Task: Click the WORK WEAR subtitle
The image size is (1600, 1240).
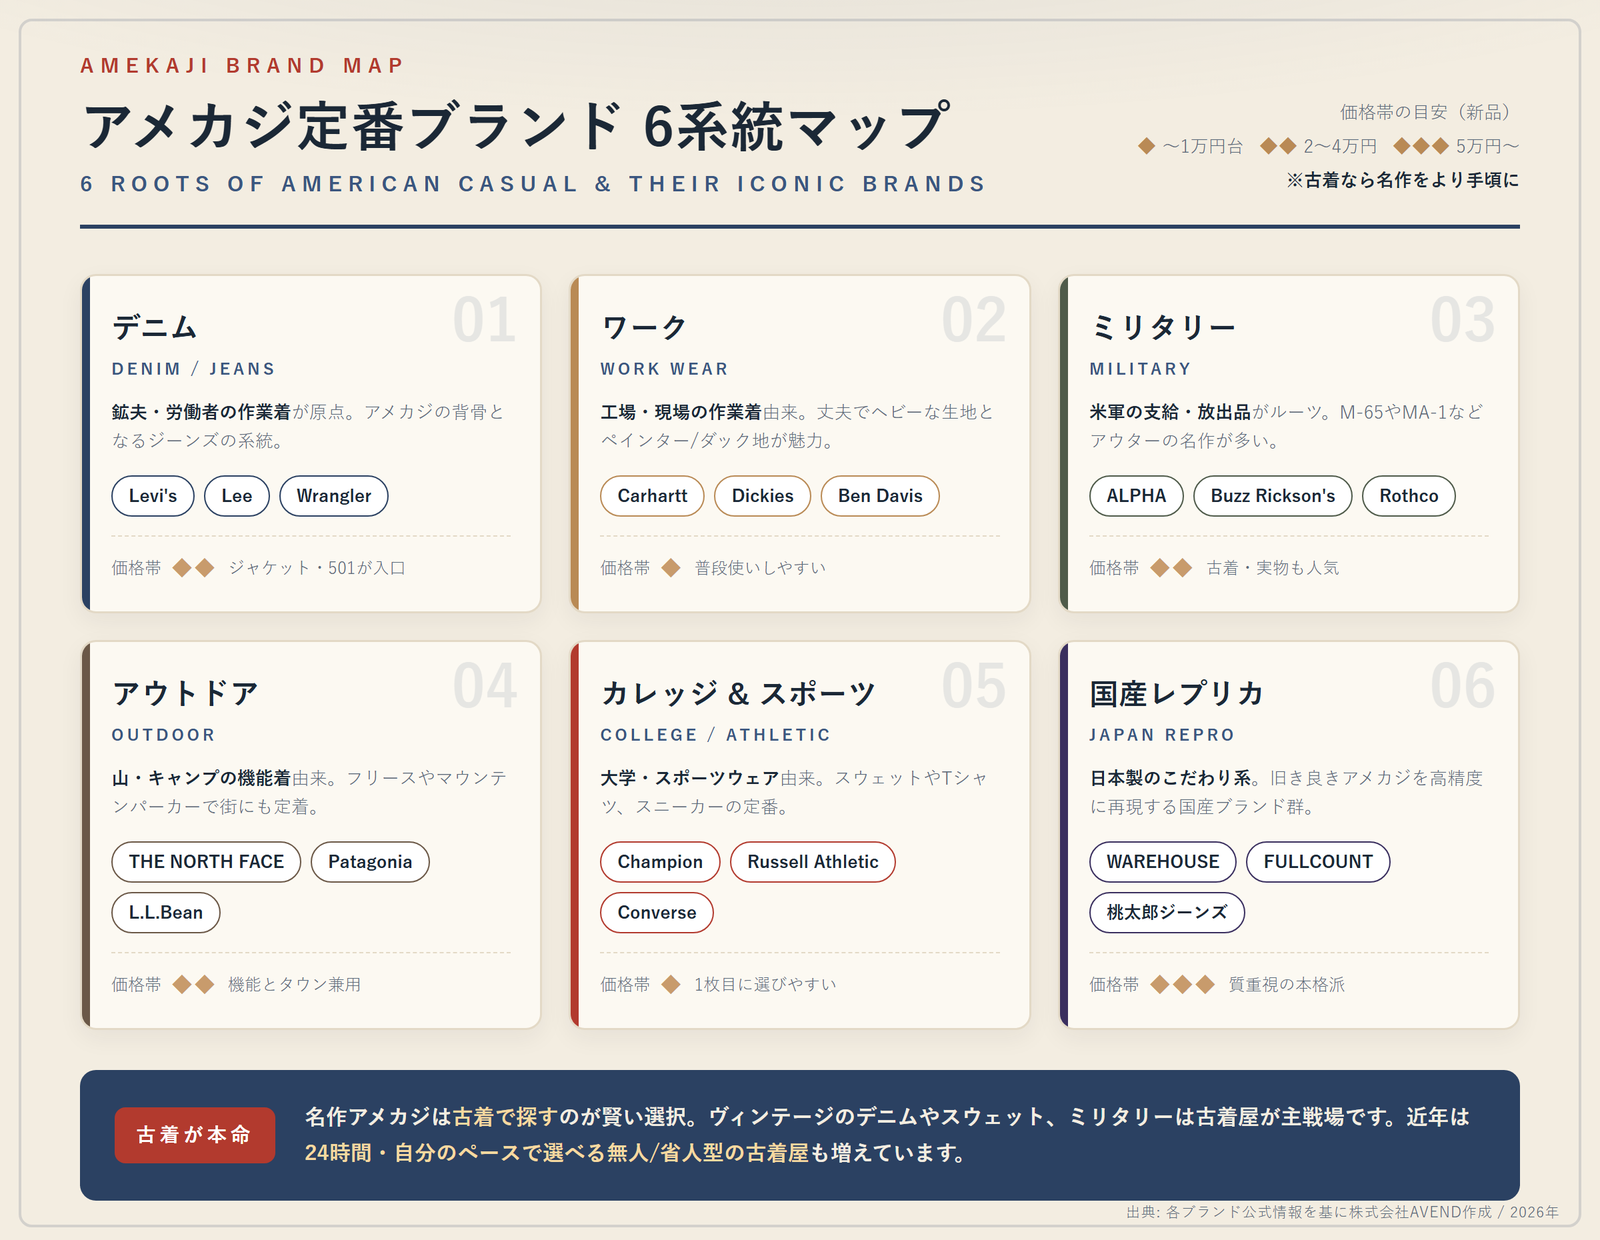Action: (664, 369)
